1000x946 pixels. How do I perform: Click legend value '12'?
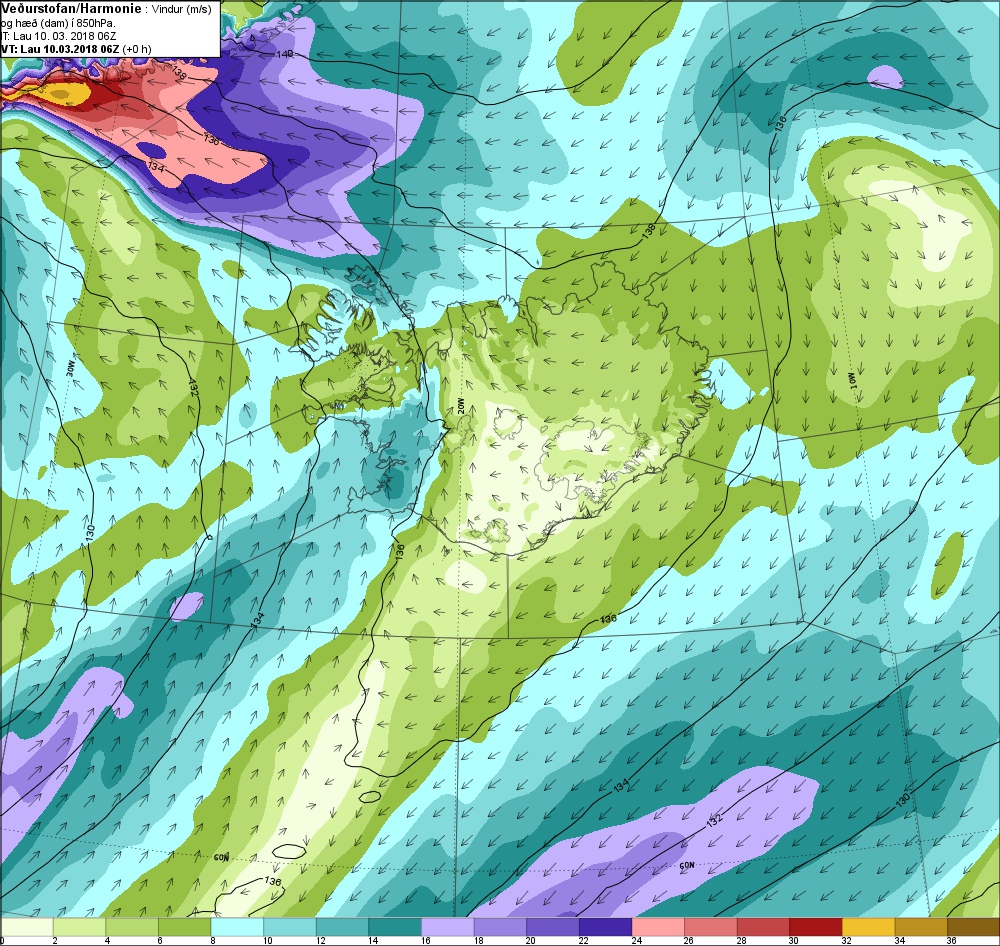coord(320,940)
